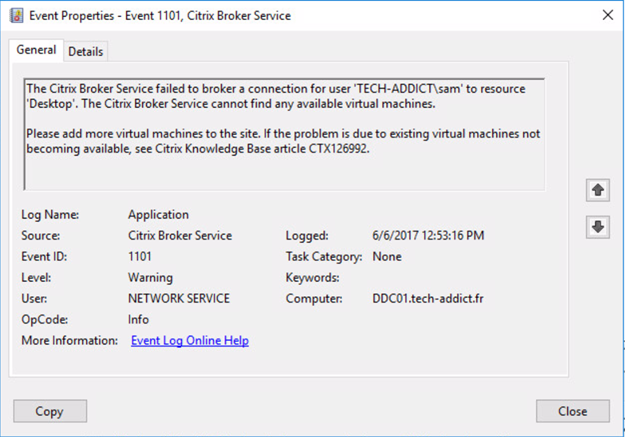Click the Event Properties title bar icon
The width and height of the screenshot is (625, 437).
pos(16,16)
